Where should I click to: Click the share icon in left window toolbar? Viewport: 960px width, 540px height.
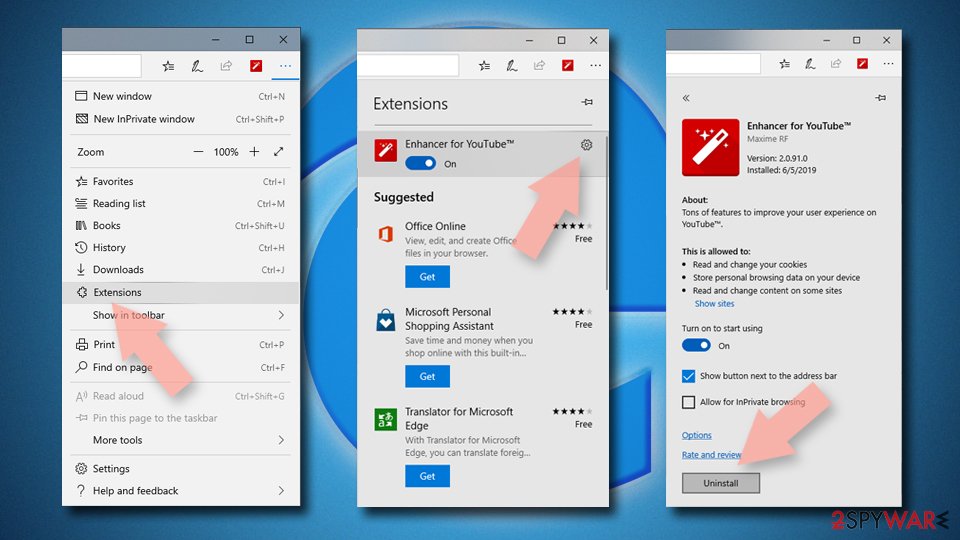[x=227, y=66]
